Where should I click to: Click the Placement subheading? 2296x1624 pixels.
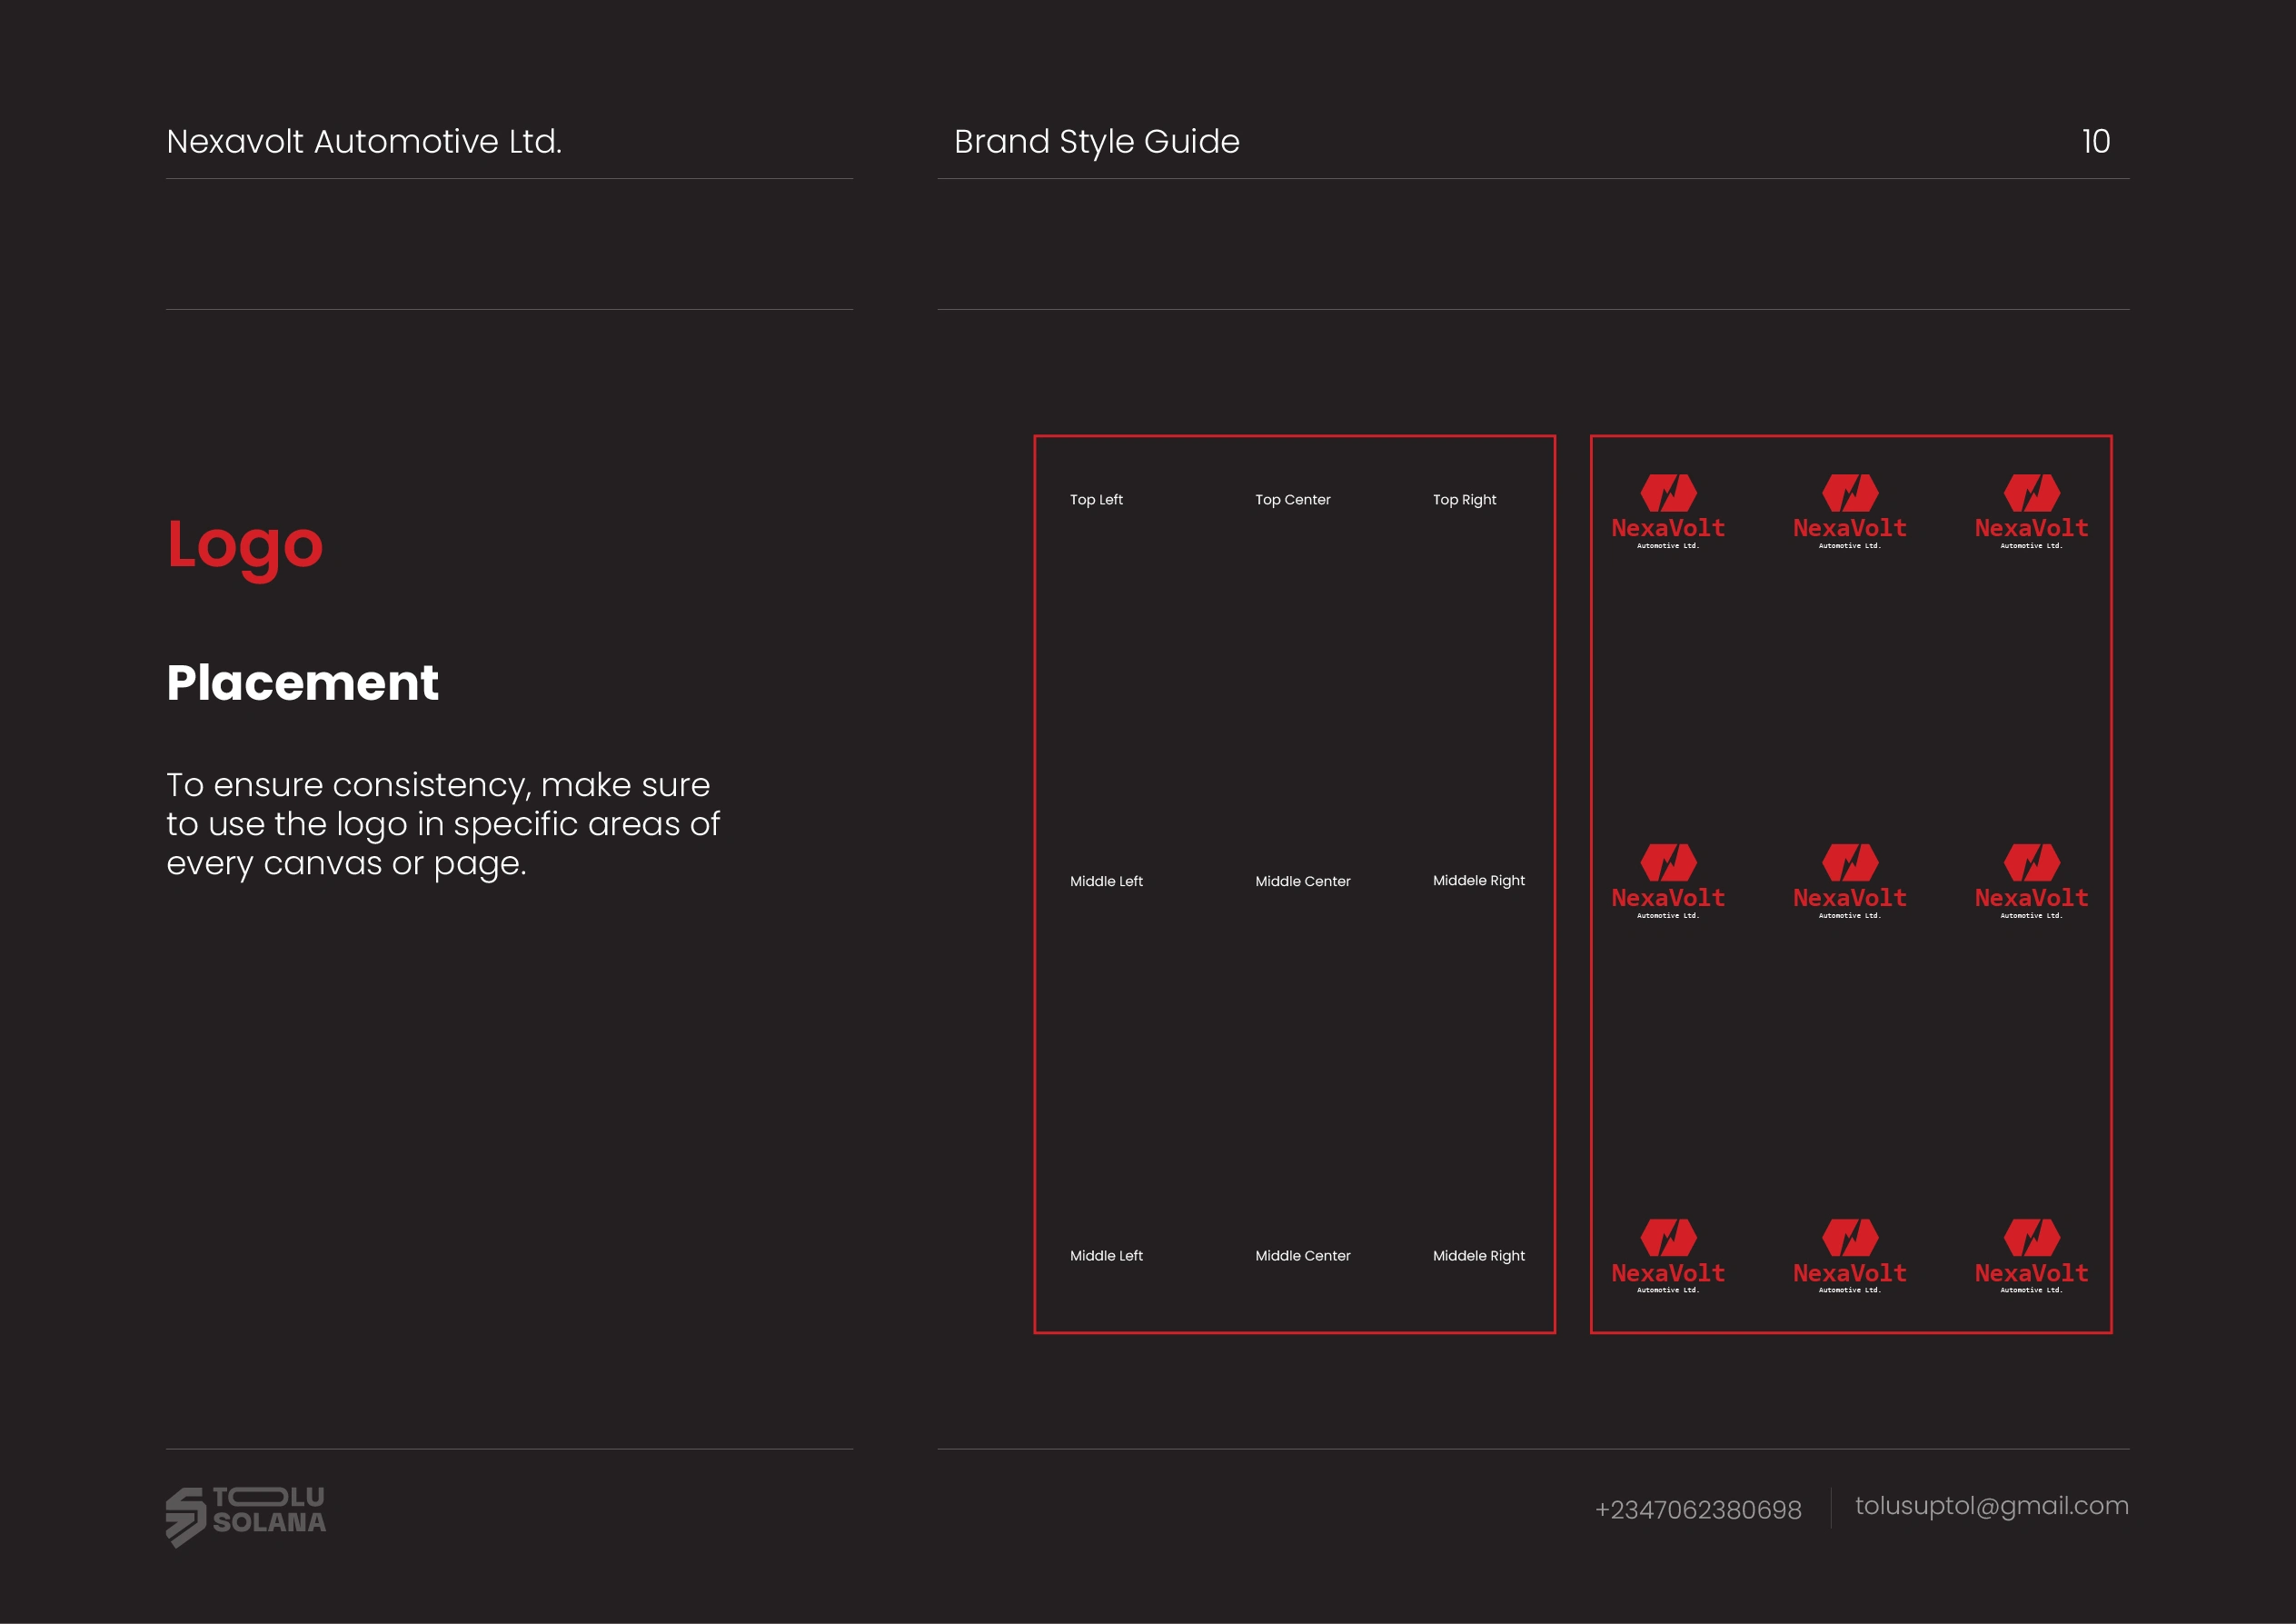[302, 683]
